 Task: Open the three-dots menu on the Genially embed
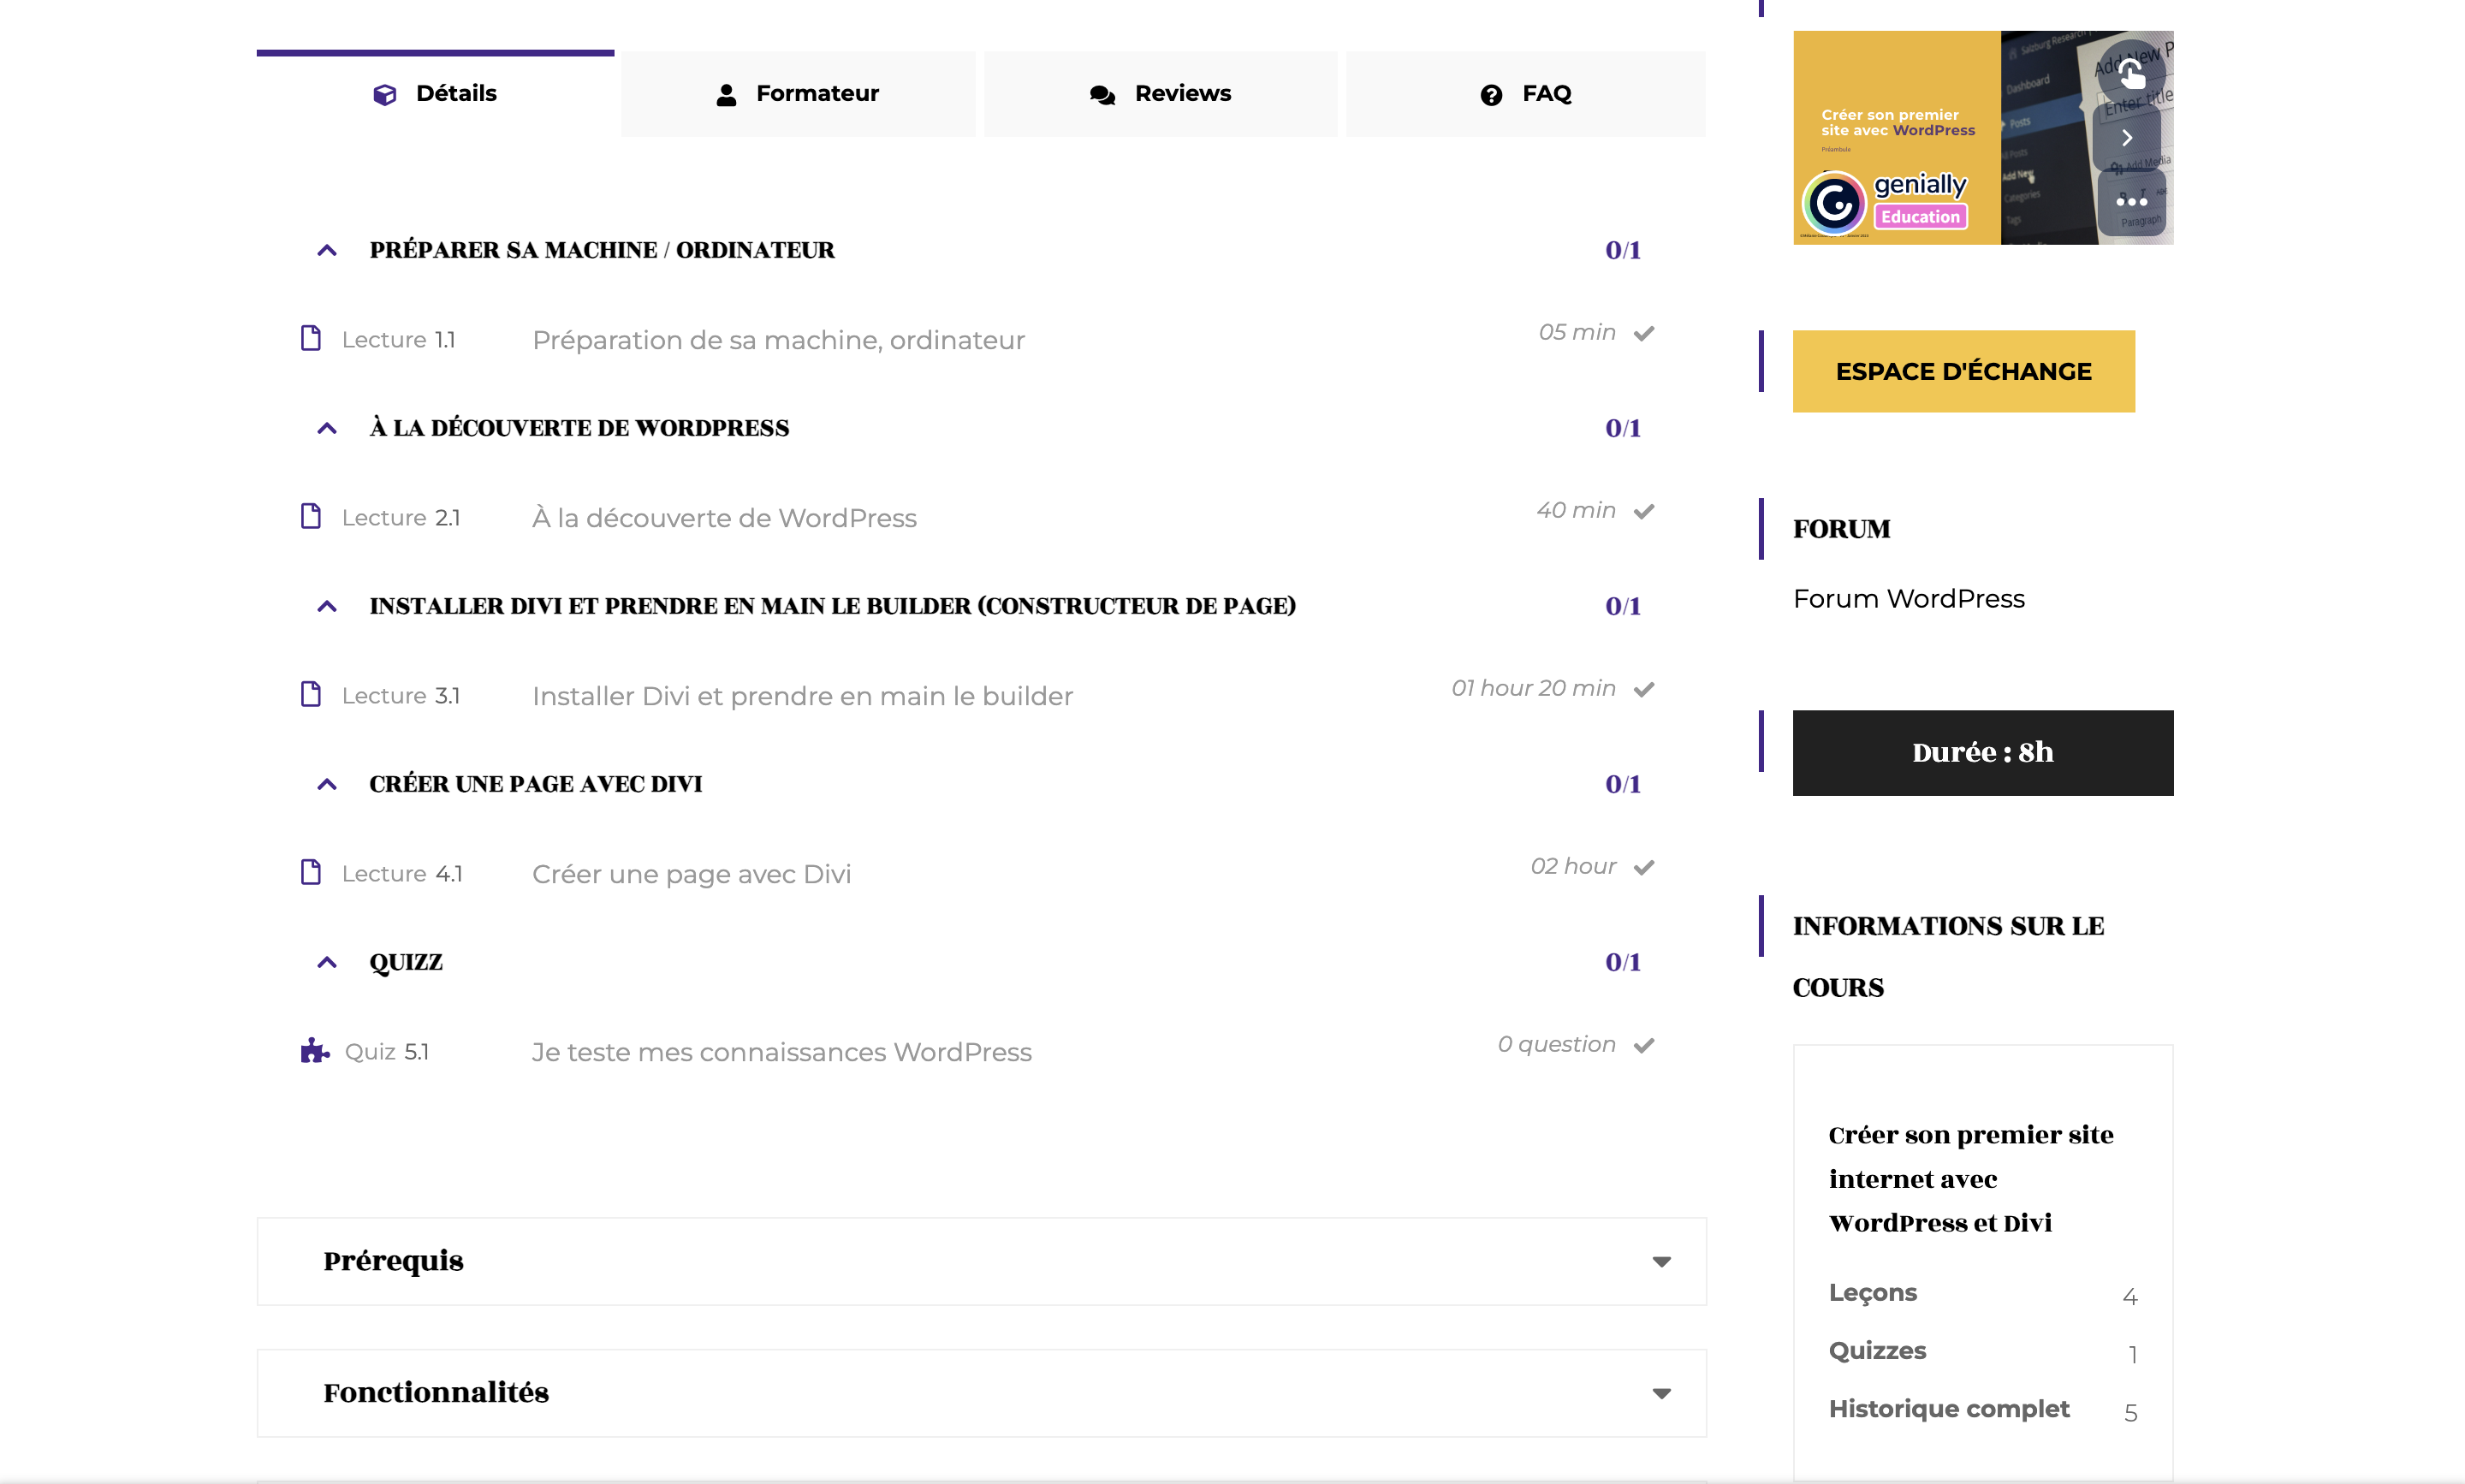click(x=2131, y=202)
